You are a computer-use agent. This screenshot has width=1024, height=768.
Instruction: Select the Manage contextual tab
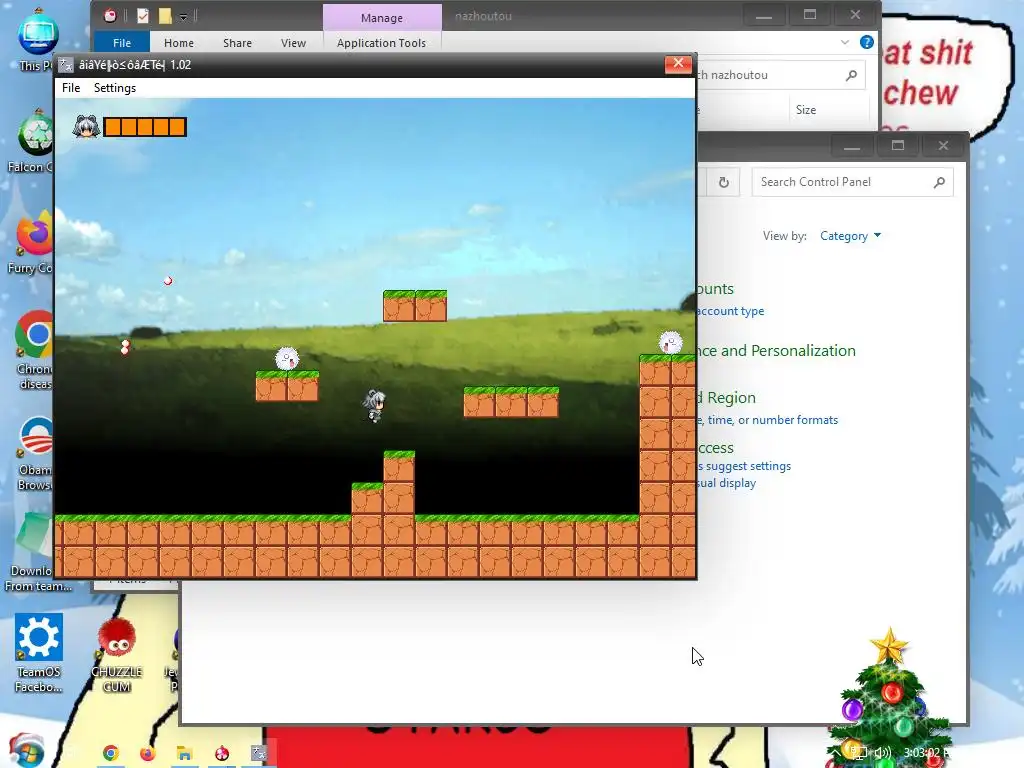click(382, 18)
